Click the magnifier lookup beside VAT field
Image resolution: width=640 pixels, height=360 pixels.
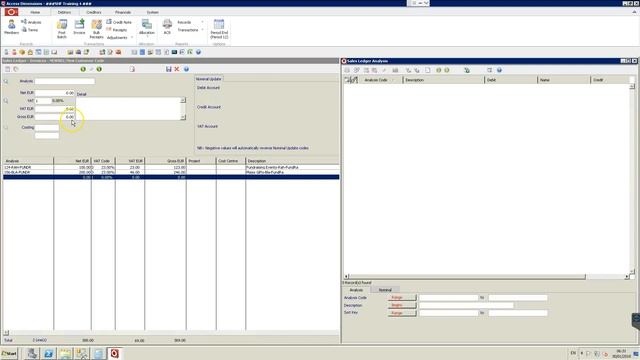point(6,100)
